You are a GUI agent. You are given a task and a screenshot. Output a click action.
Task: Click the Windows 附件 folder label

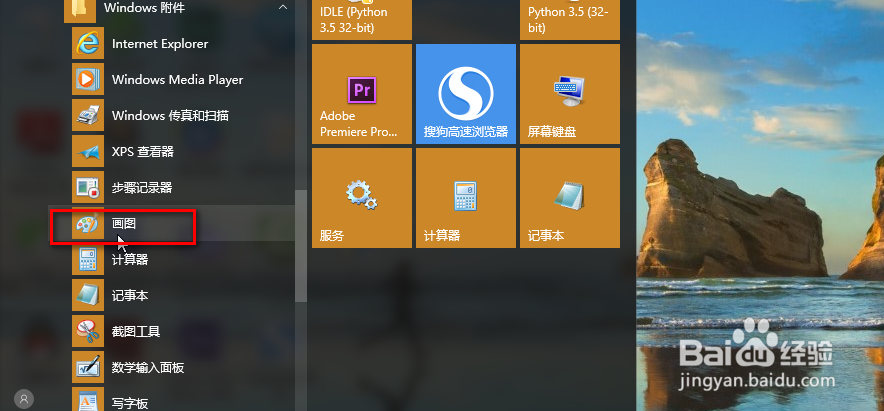coord(144,8)
